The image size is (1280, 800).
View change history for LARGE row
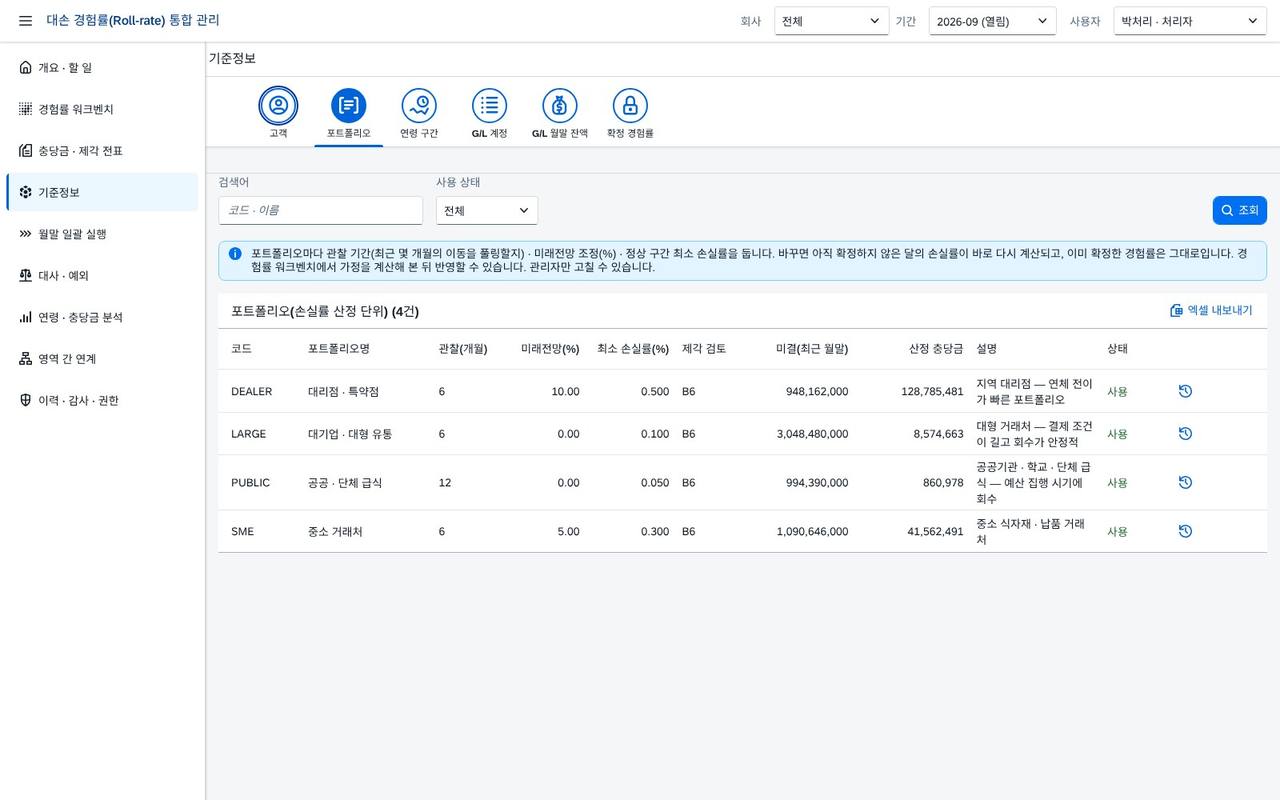(x=1185, y=434)
